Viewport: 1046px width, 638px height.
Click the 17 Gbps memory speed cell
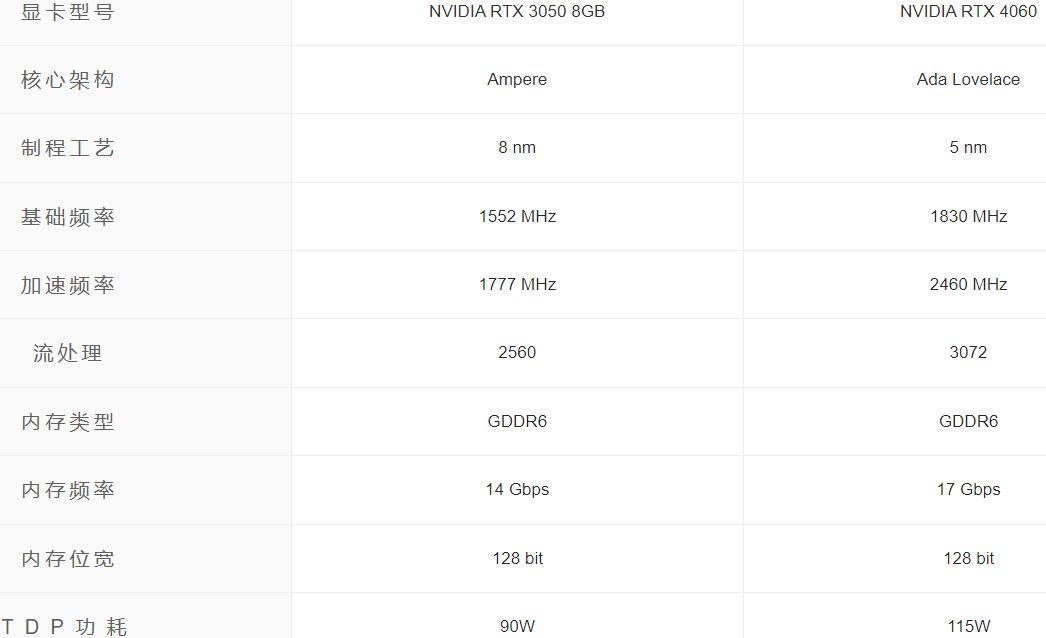coord(968,490)
